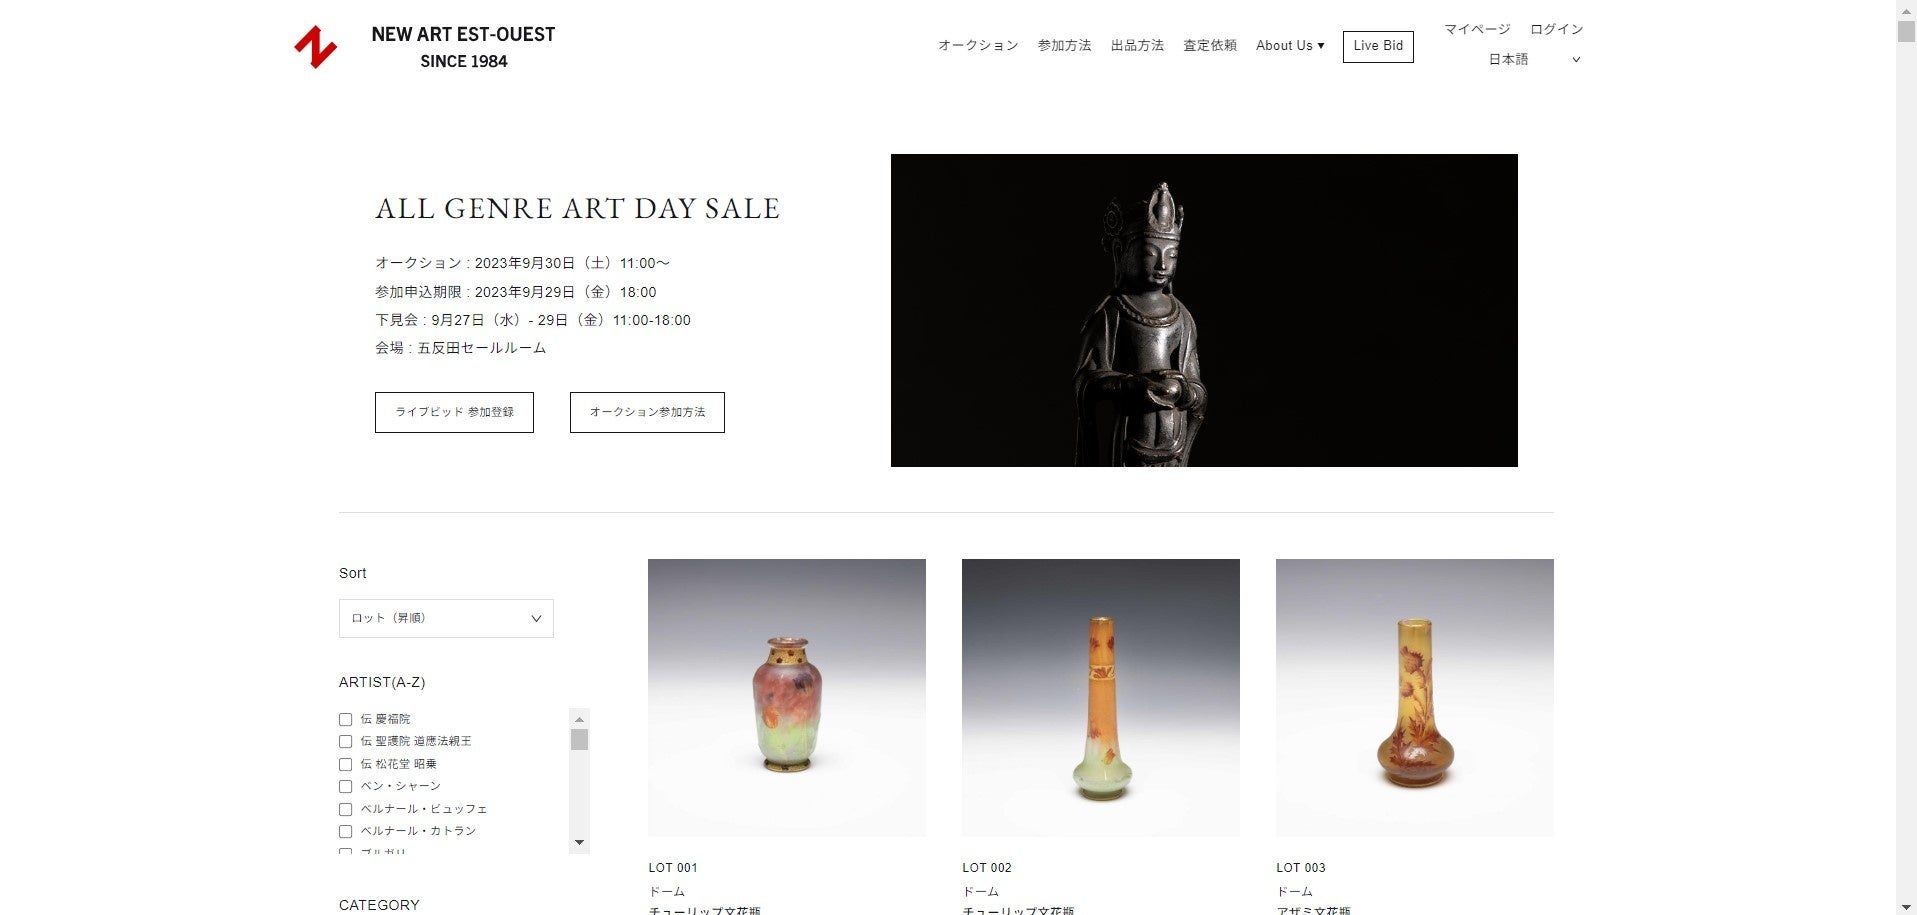Click artist list scroll-up arrow
This screenshot has width=1917, height=915.
tap(579, 719)
